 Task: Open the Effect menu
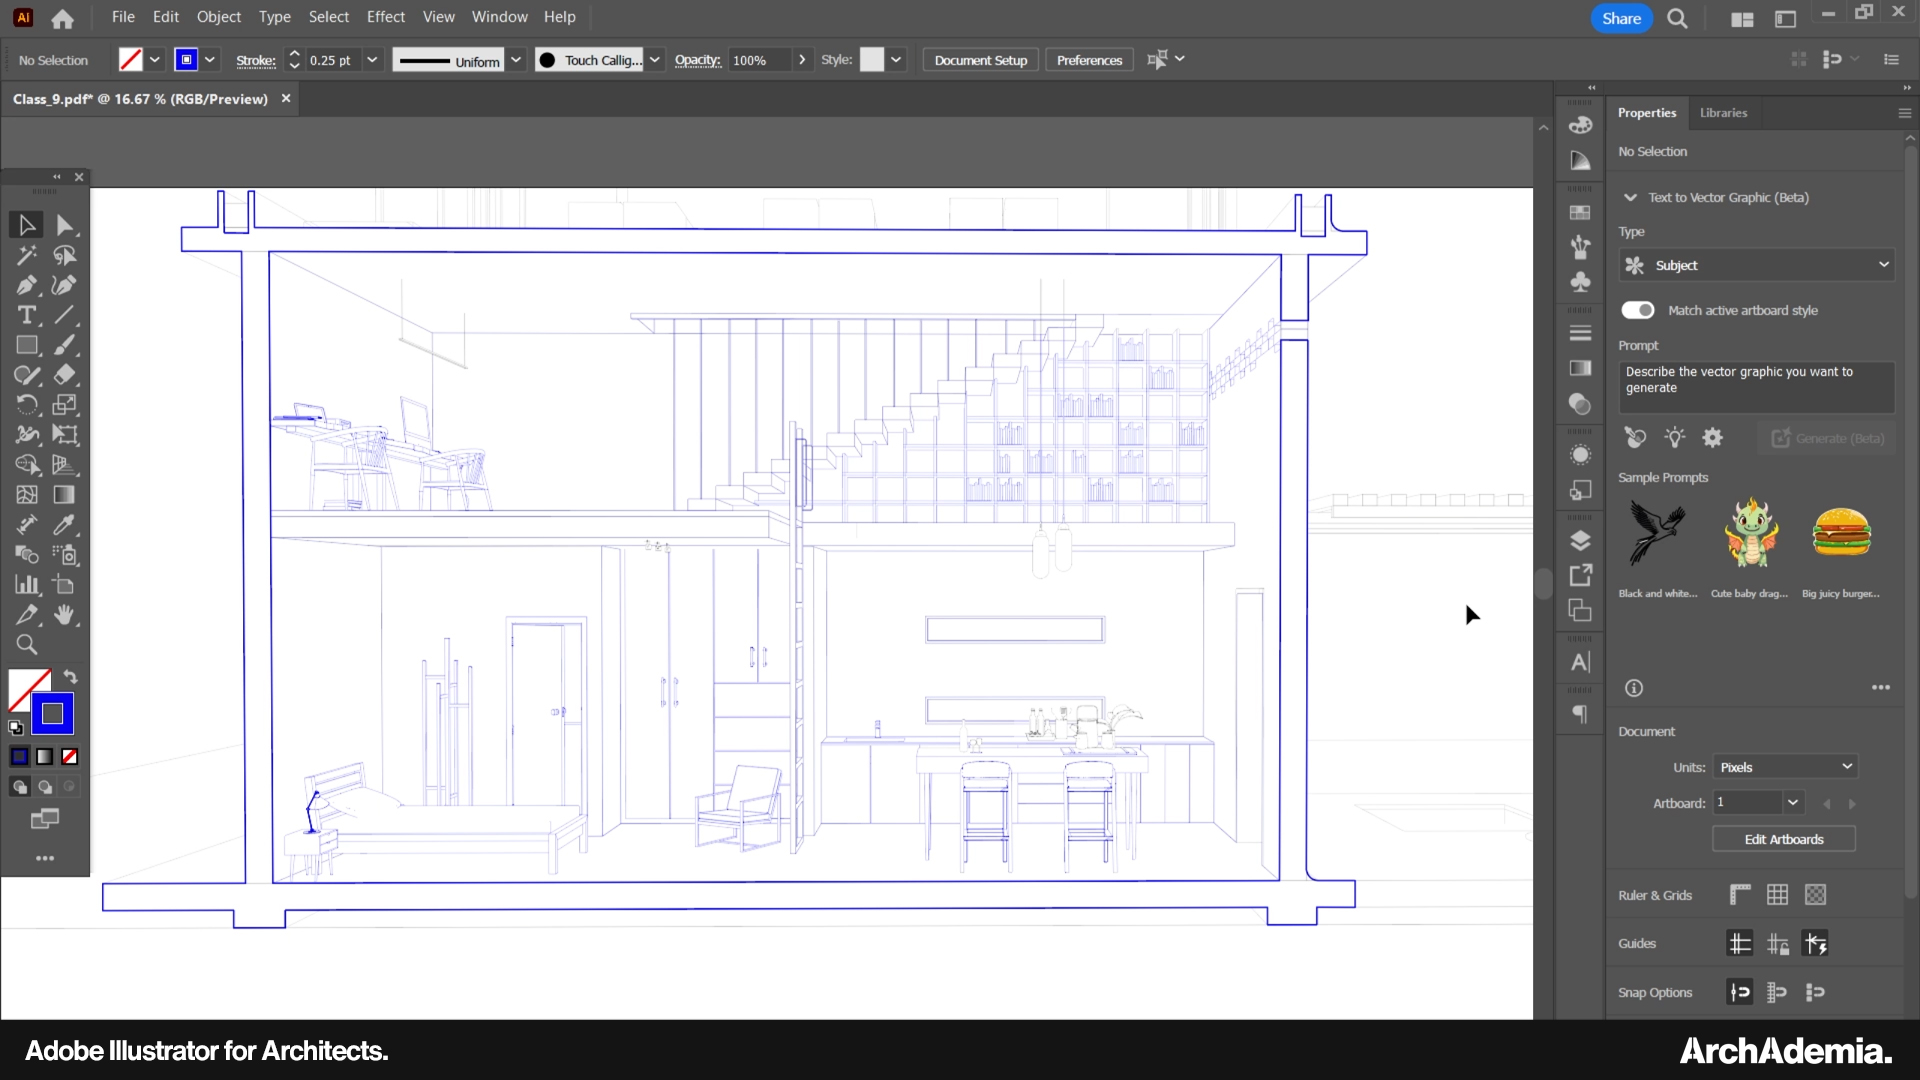385,17
